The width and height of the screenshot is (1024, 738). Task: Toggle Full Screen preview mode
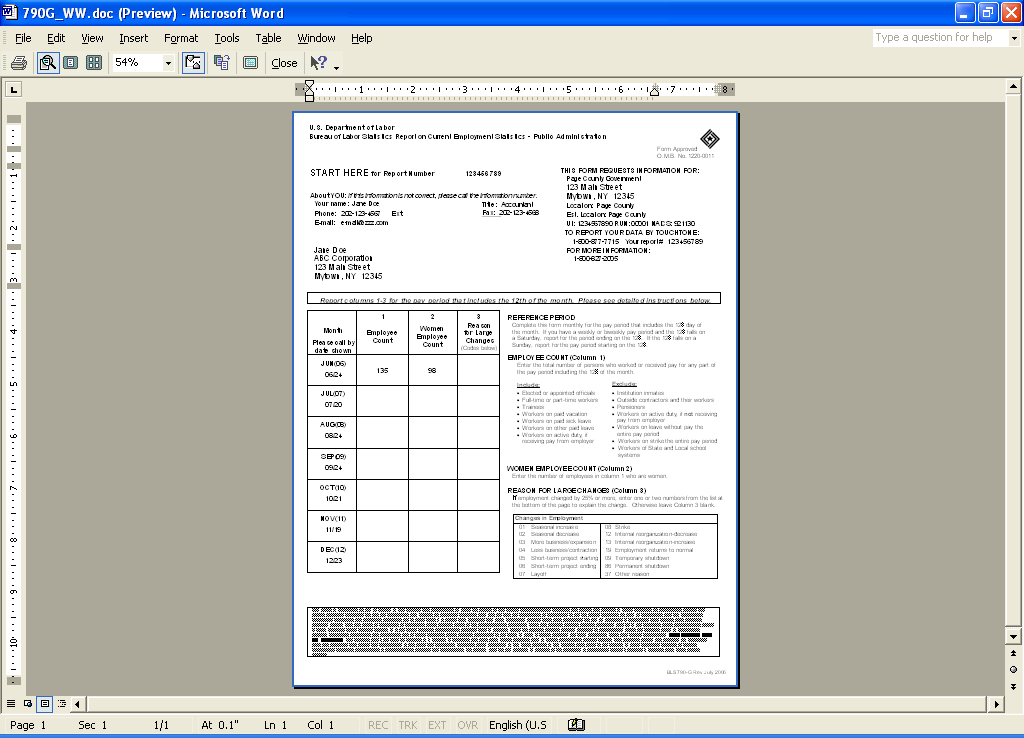pyautogui.click(x=250, y=63)
